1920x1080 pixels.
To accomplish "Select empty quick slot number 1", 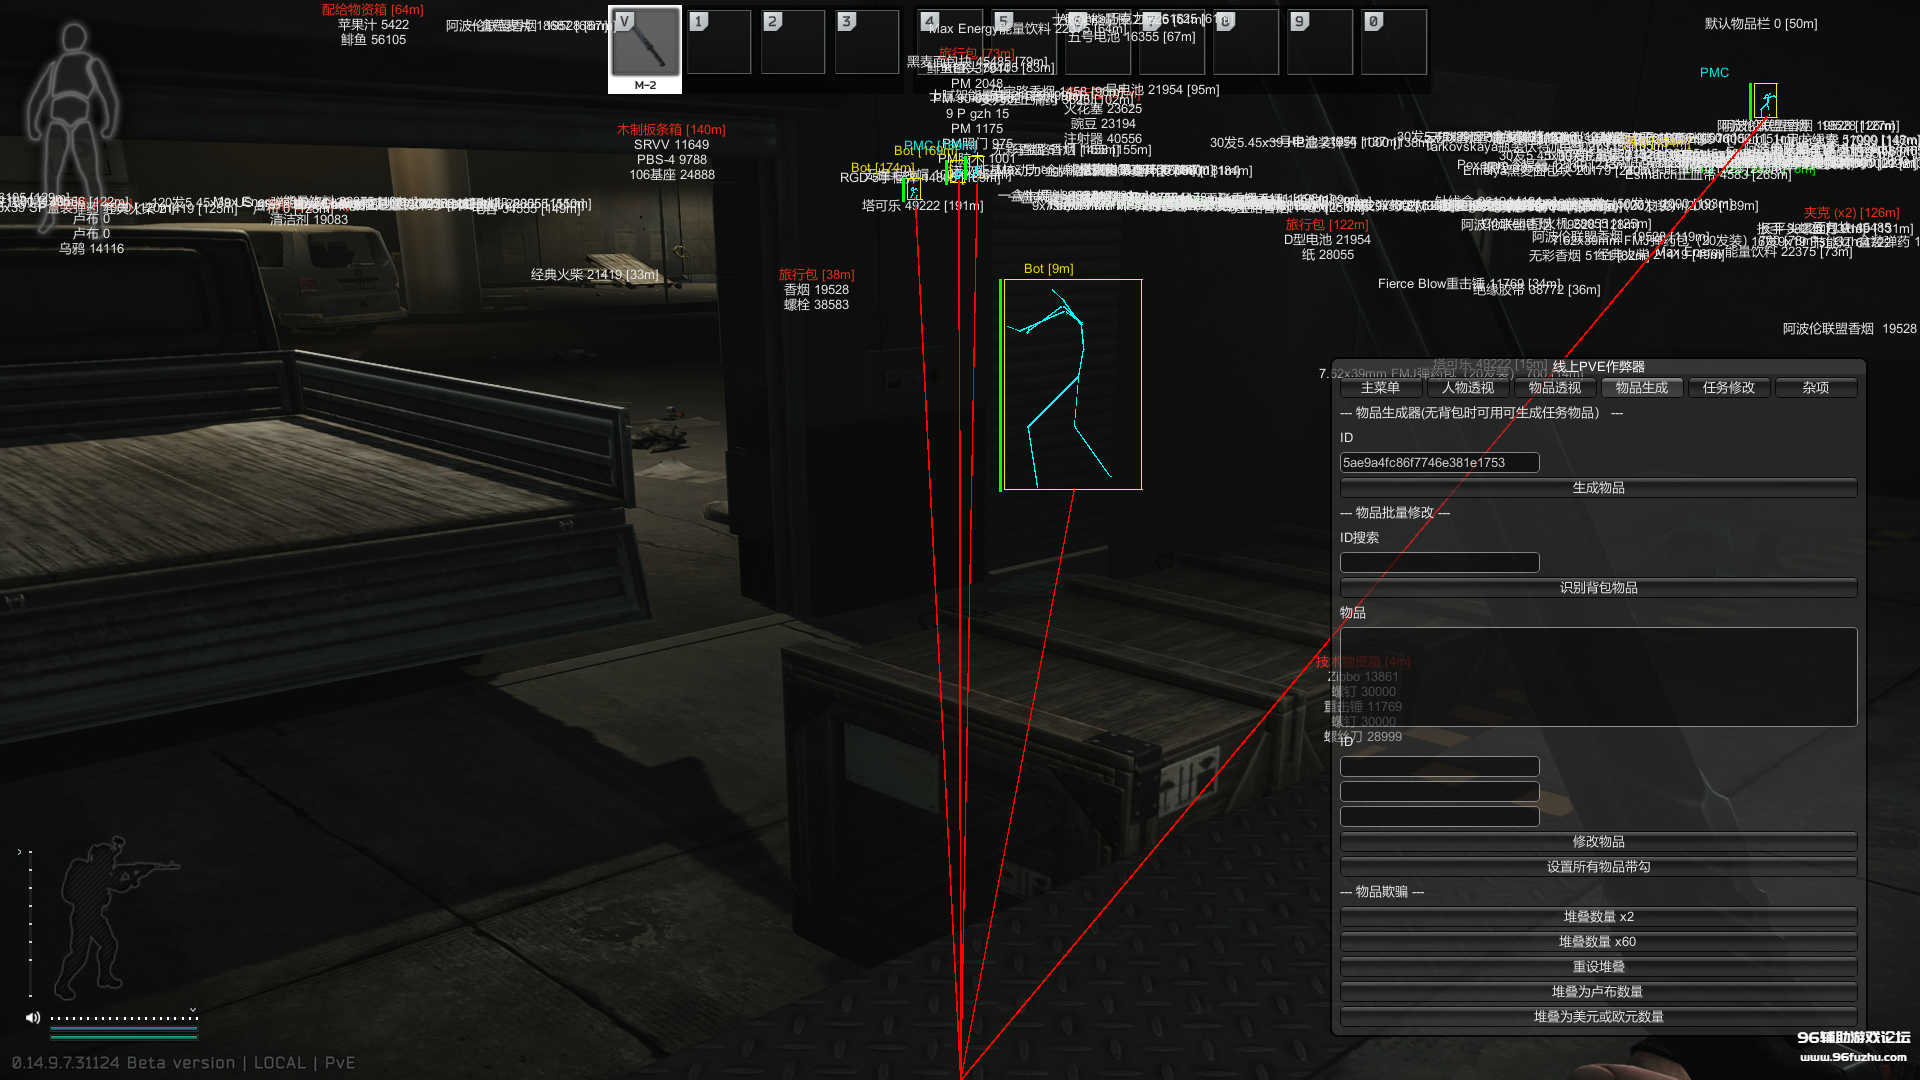I will click(x=719, y=42).
